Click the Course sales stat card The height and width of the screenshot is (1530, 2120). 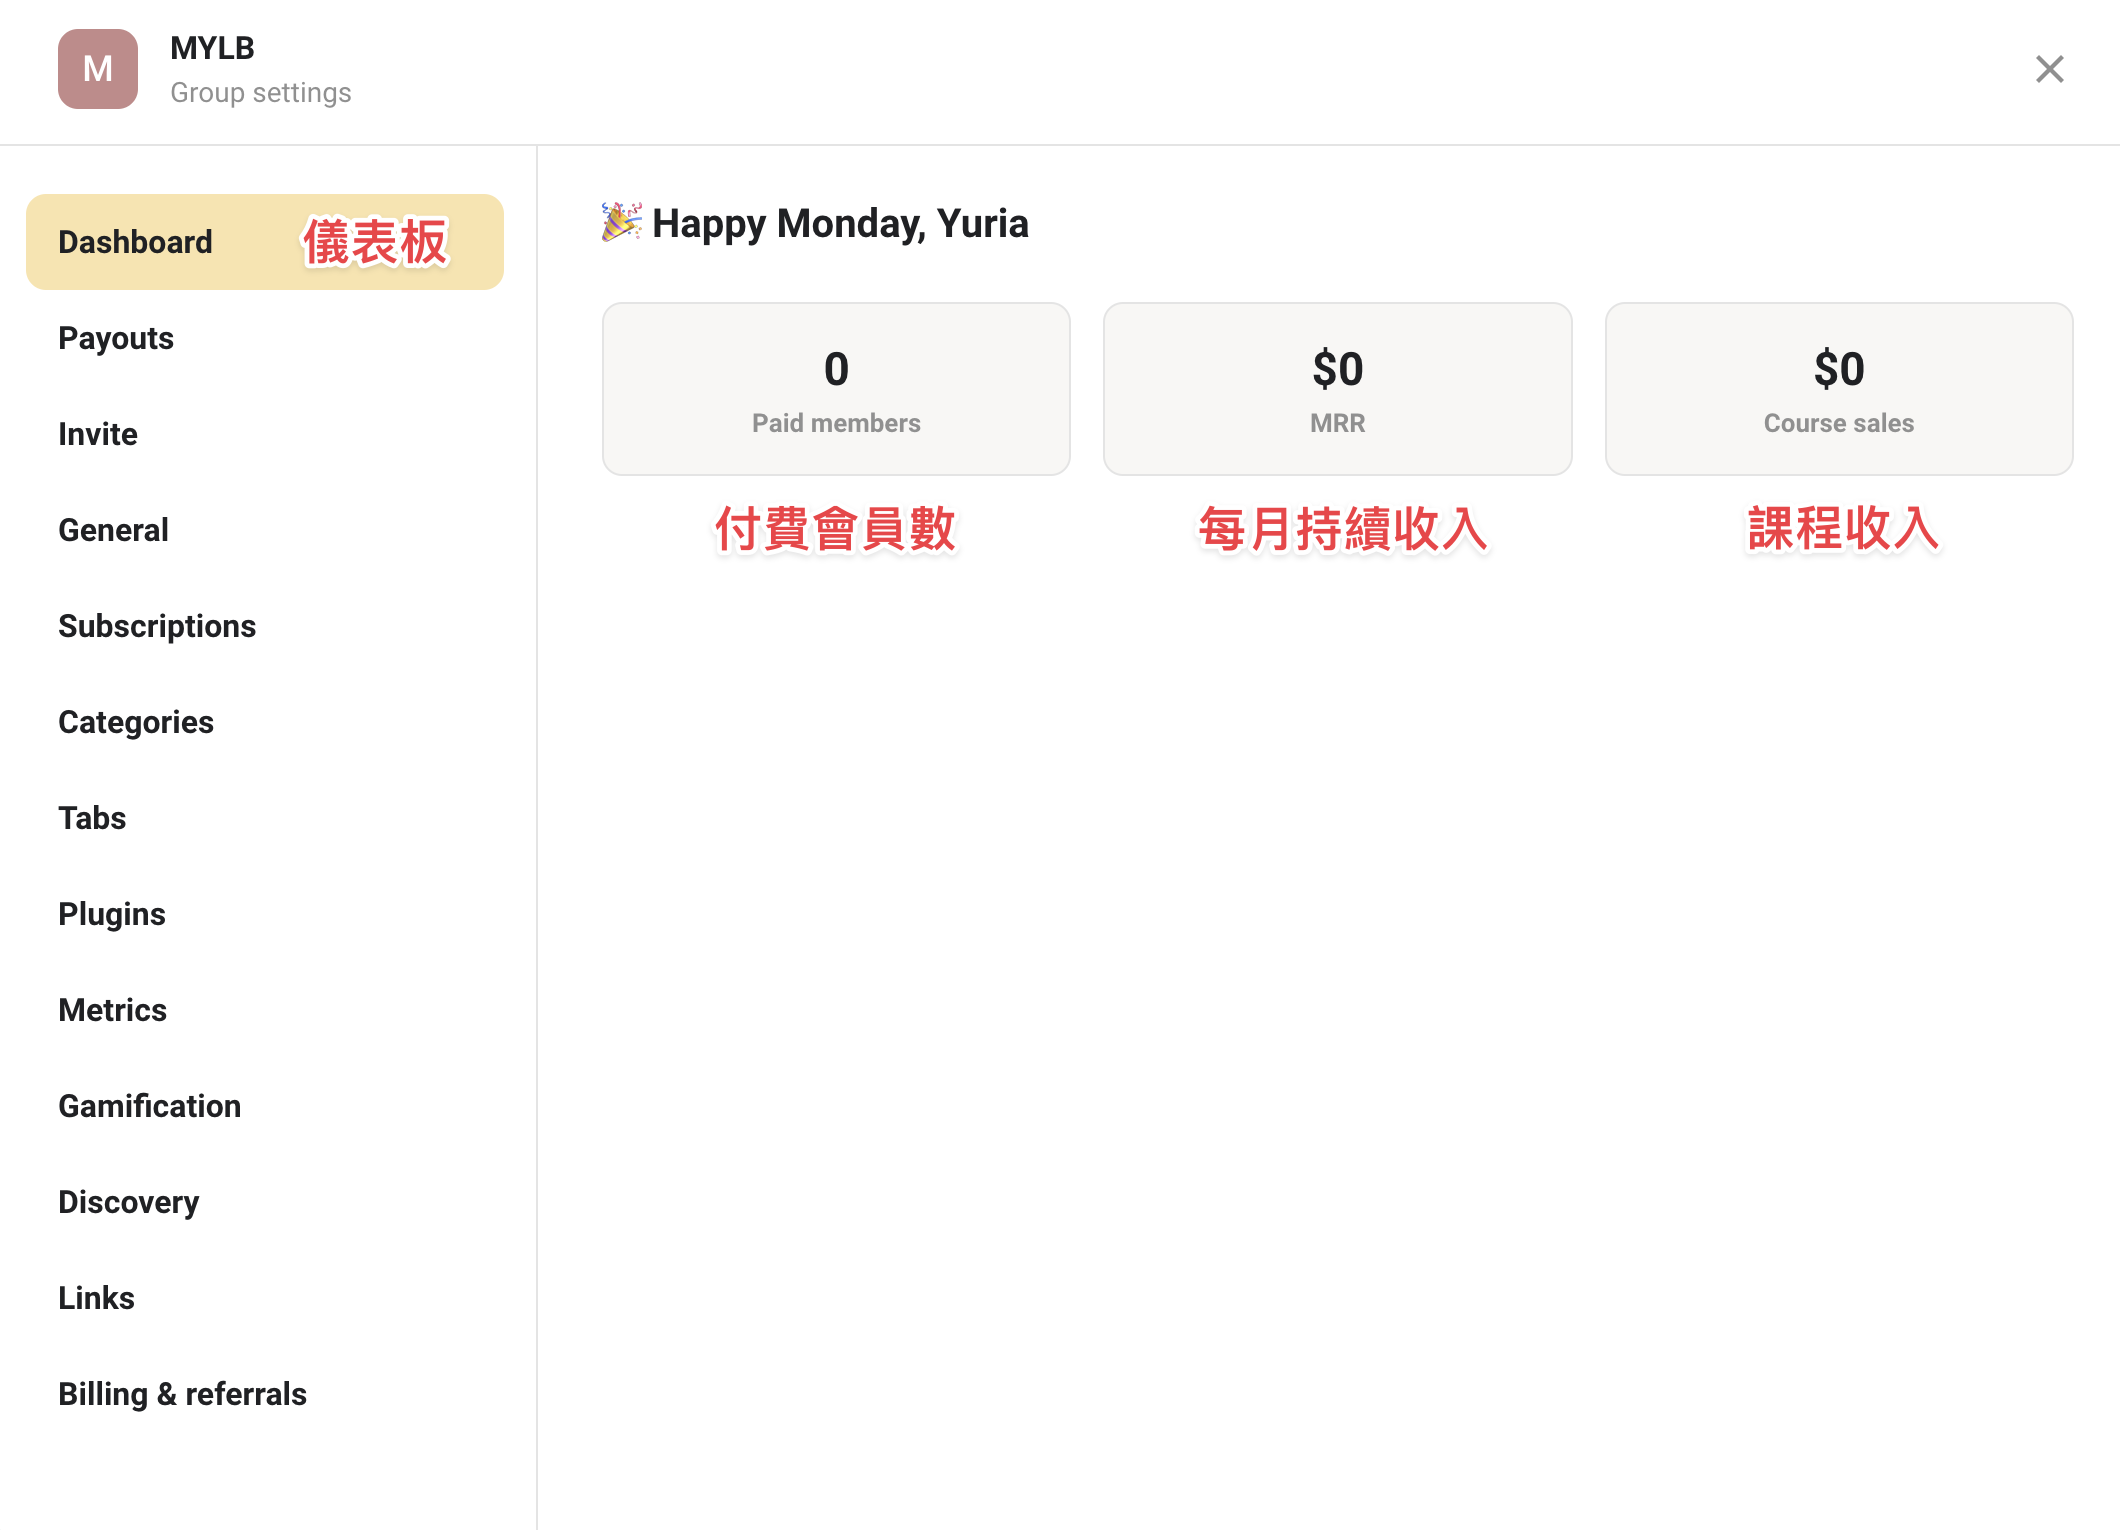pyautogui.click(x=1839, y=389)
